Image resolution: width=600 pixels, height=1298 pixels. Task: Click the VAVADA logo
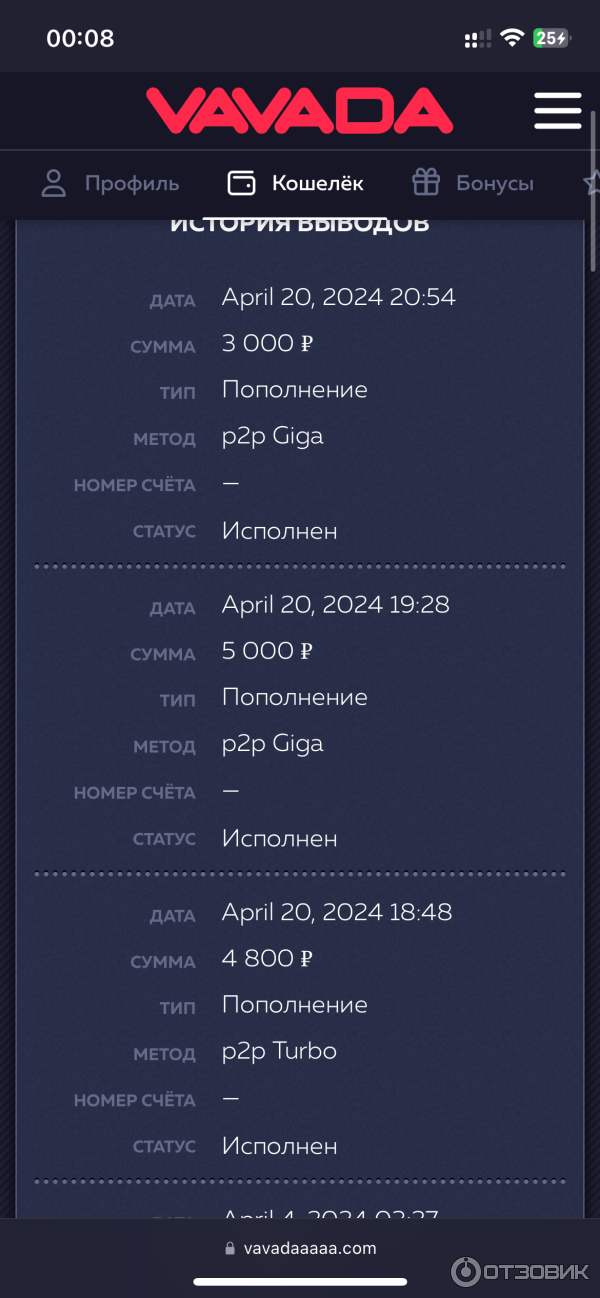(x=299, y=110)
